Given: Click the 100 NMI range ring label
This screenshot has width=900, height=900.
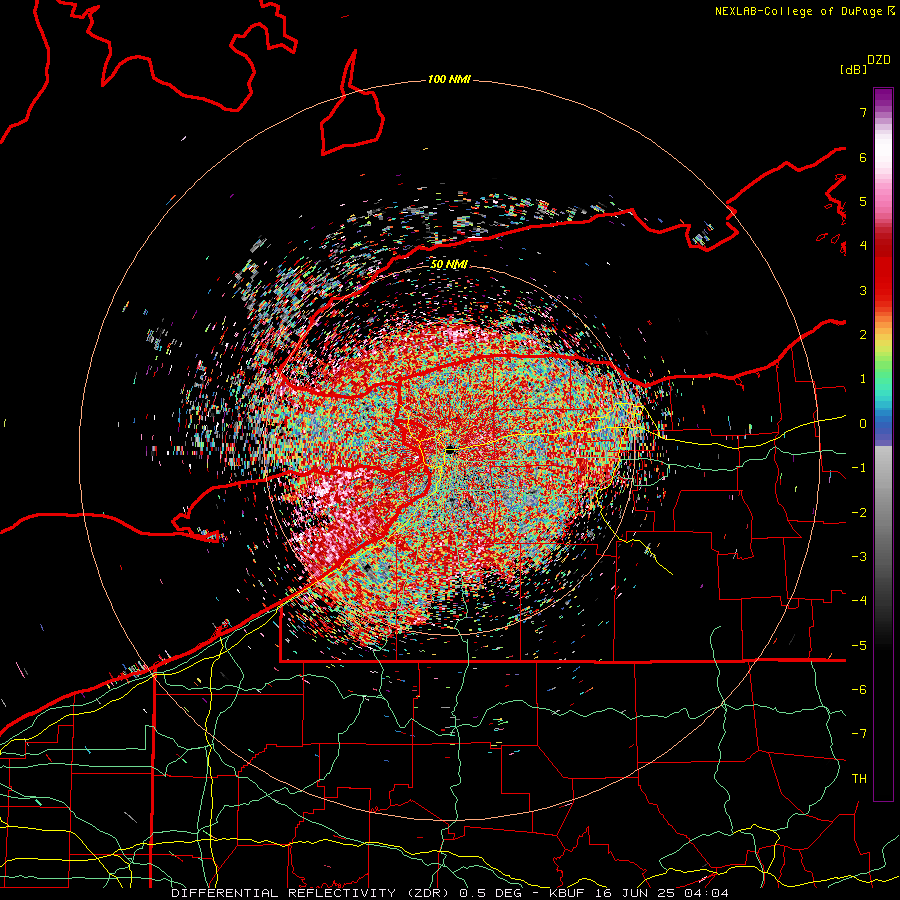Looking at the screenshot, I should pos(449,79).
